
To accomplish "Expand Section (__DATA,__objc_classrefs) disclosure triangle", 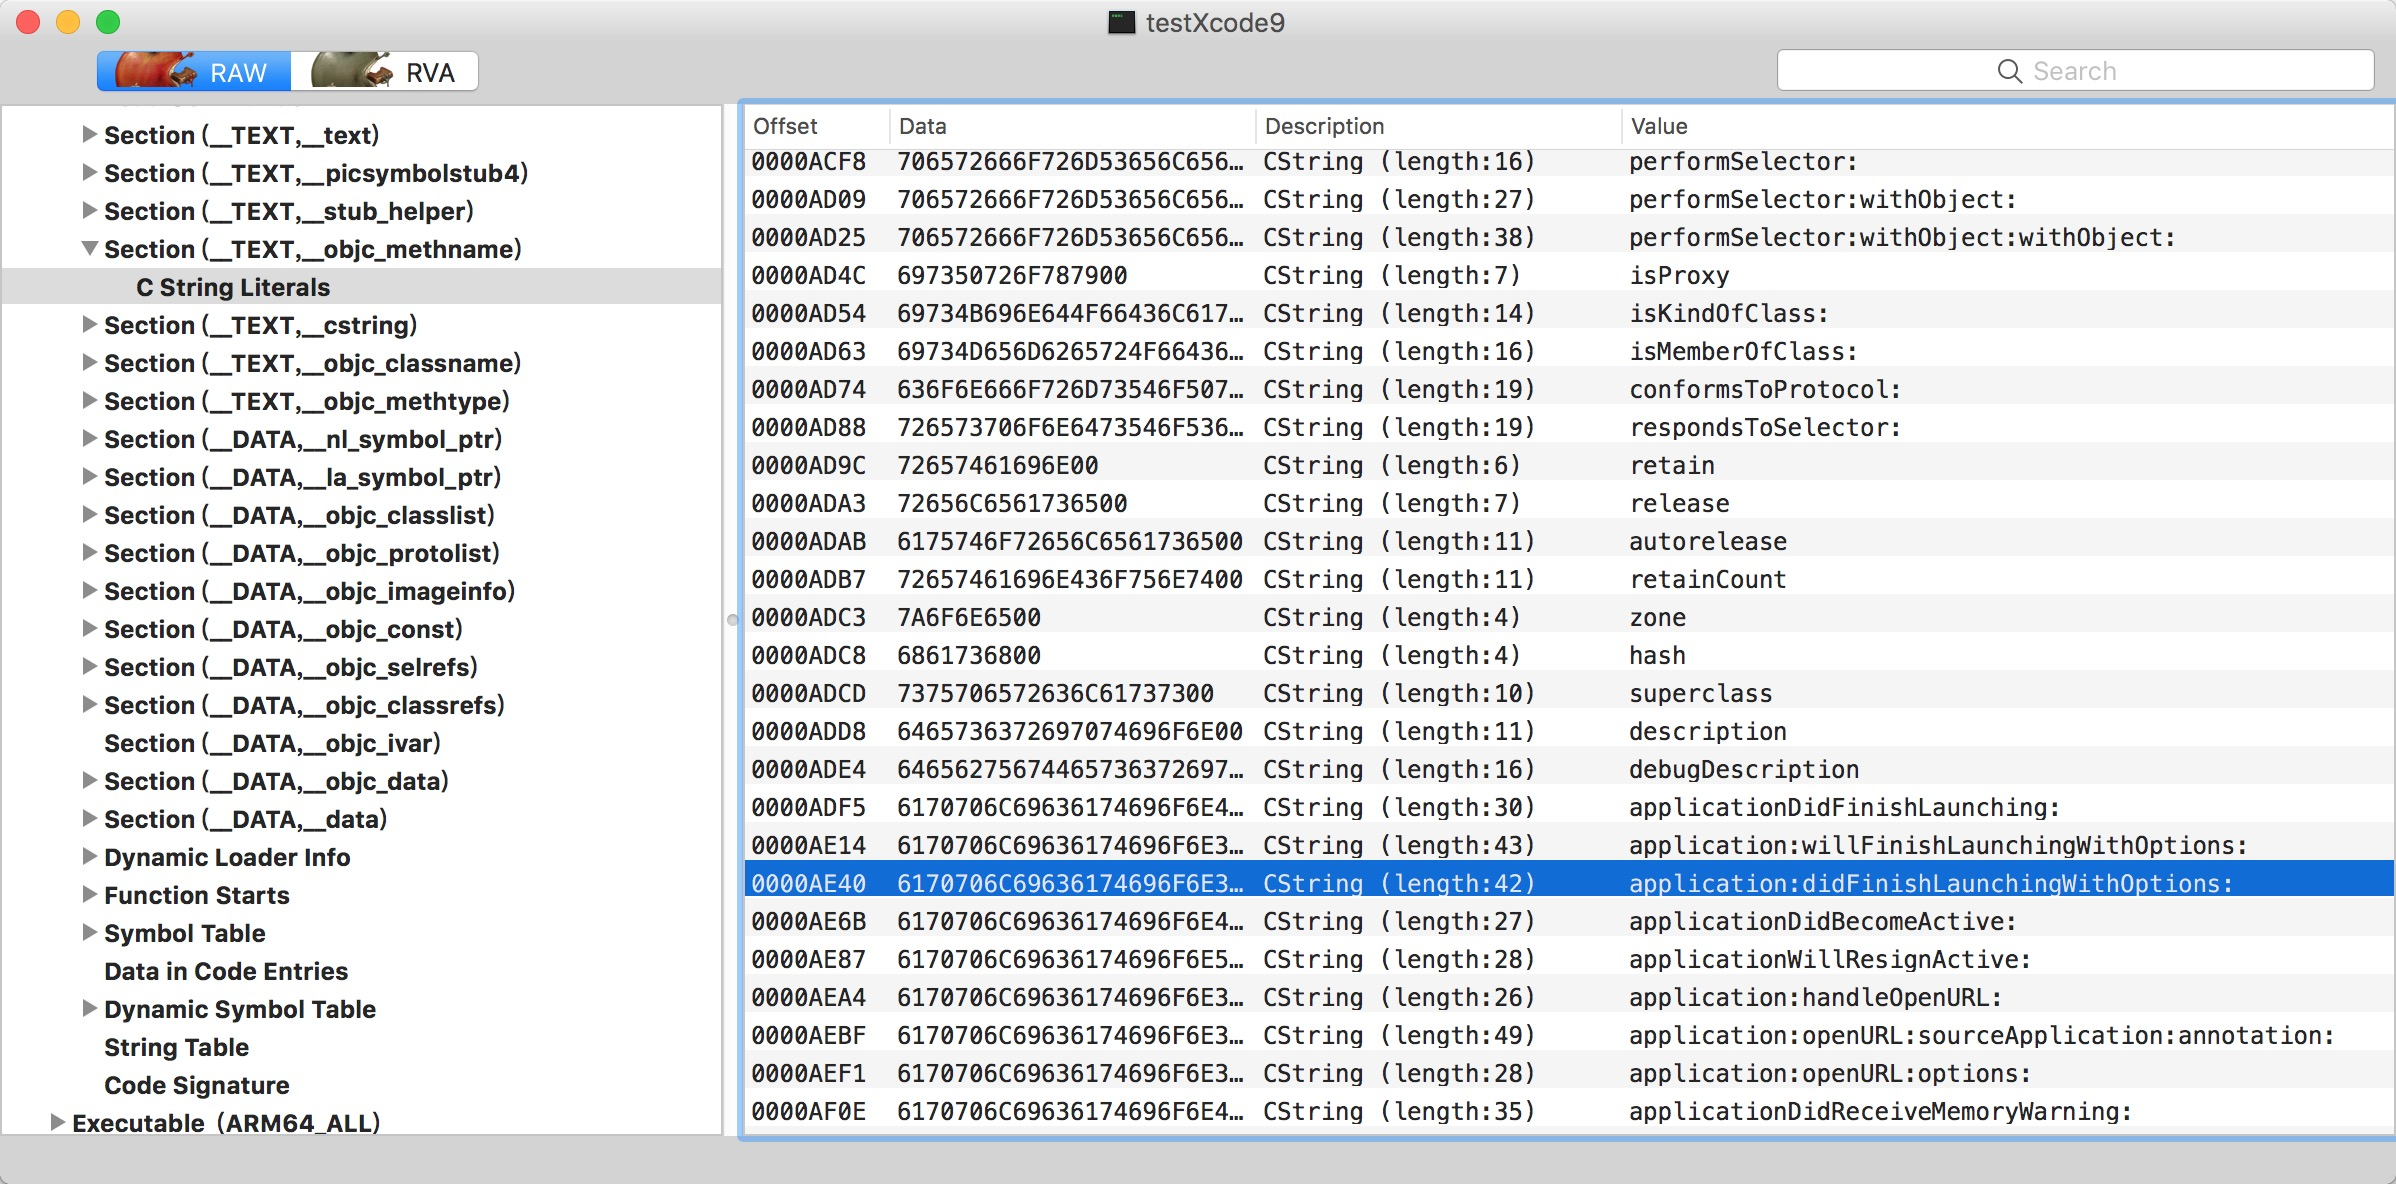I will click(89, 704).
